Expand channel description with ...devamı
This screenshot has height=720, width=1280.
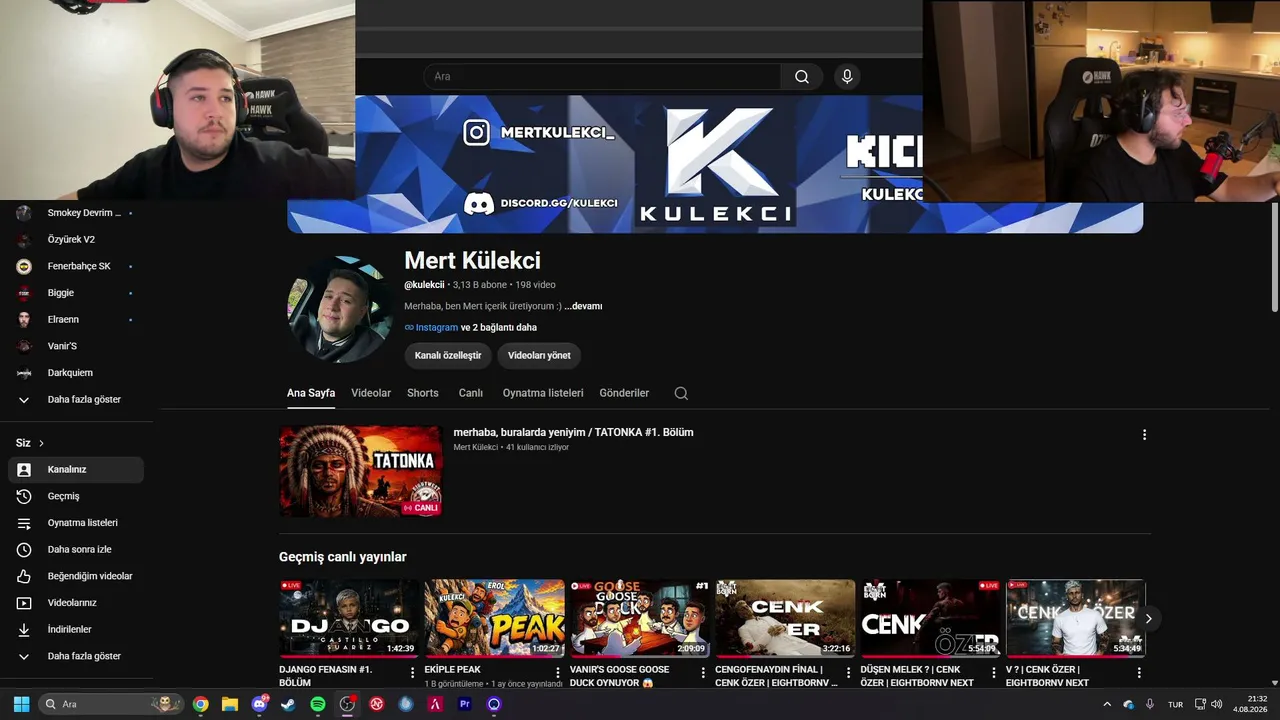click(583, 306)
